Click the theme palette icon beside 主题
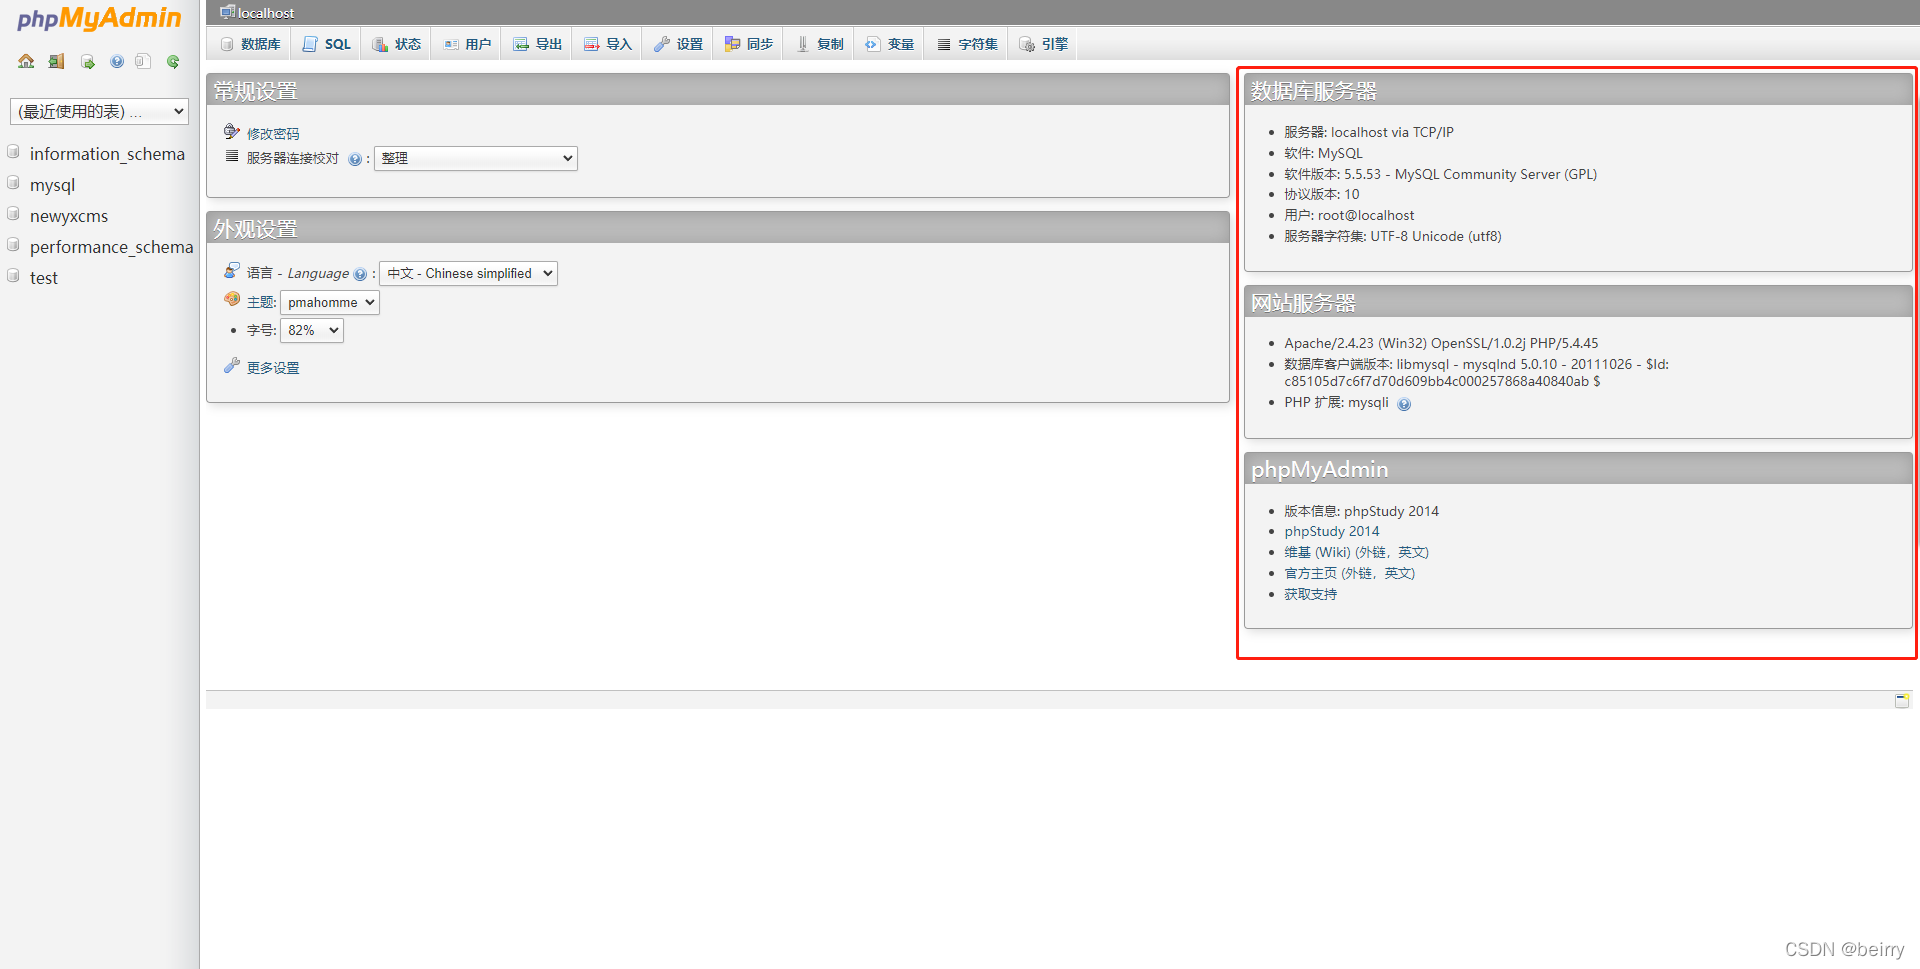 (x=232, y=299)
